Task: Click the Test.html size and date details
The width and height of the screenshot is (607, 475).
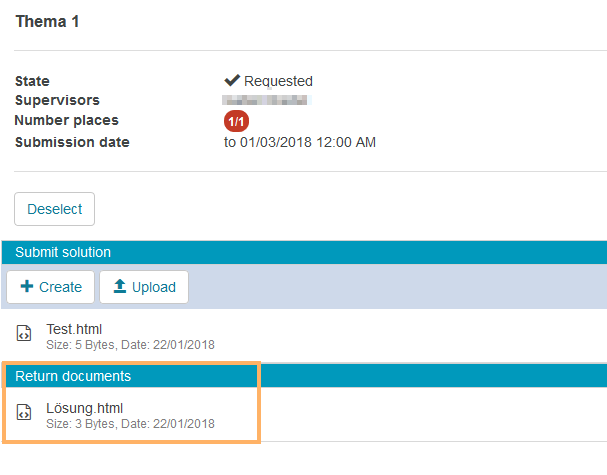Action: [130, 344]
